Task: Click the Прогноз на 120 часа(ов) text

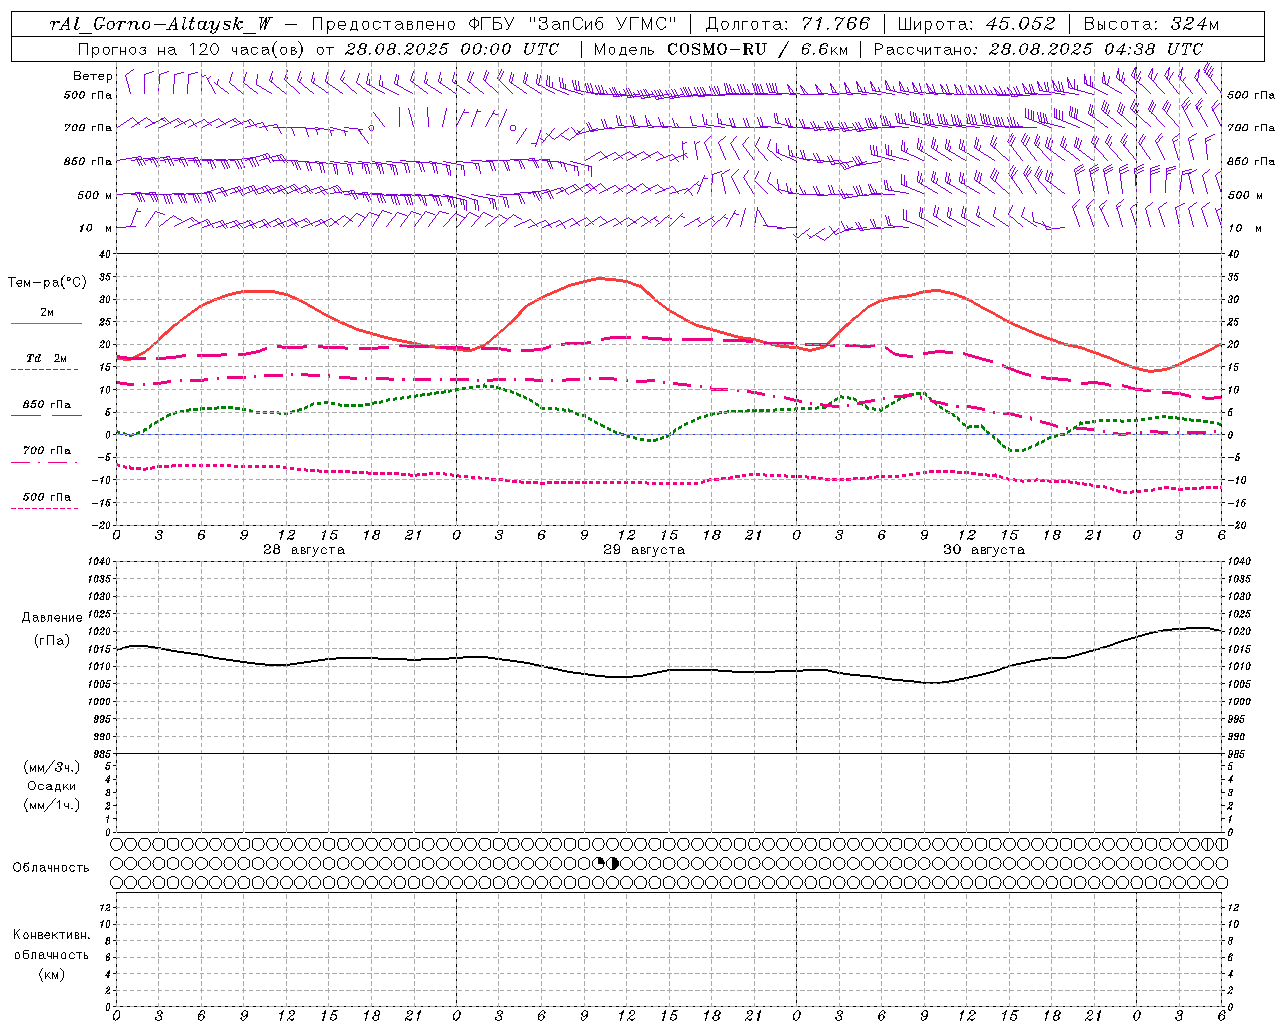Action: point(191,48)
